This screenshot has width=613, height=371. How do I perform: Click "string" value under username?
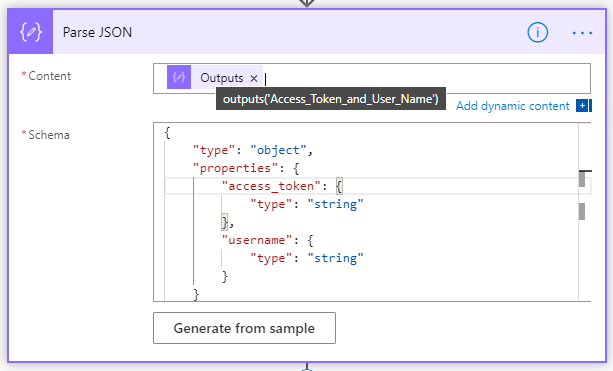pos(335,258)
